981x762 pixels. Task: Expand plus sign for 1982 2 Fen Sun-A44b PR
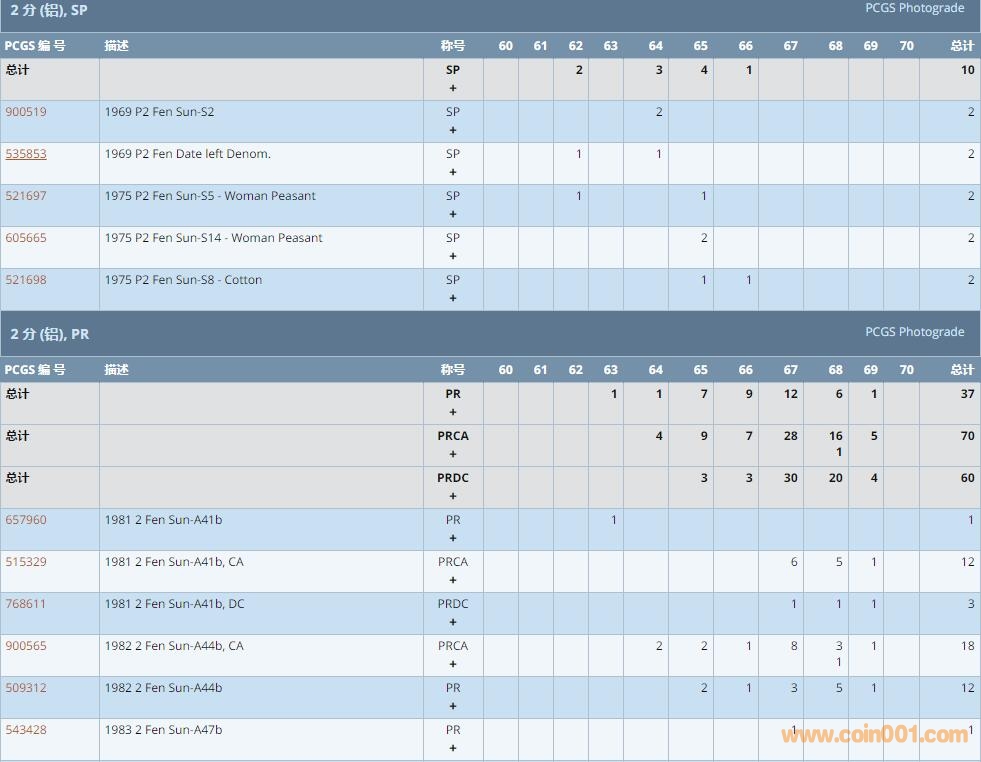pyautogui.click(x=453, y=706)
